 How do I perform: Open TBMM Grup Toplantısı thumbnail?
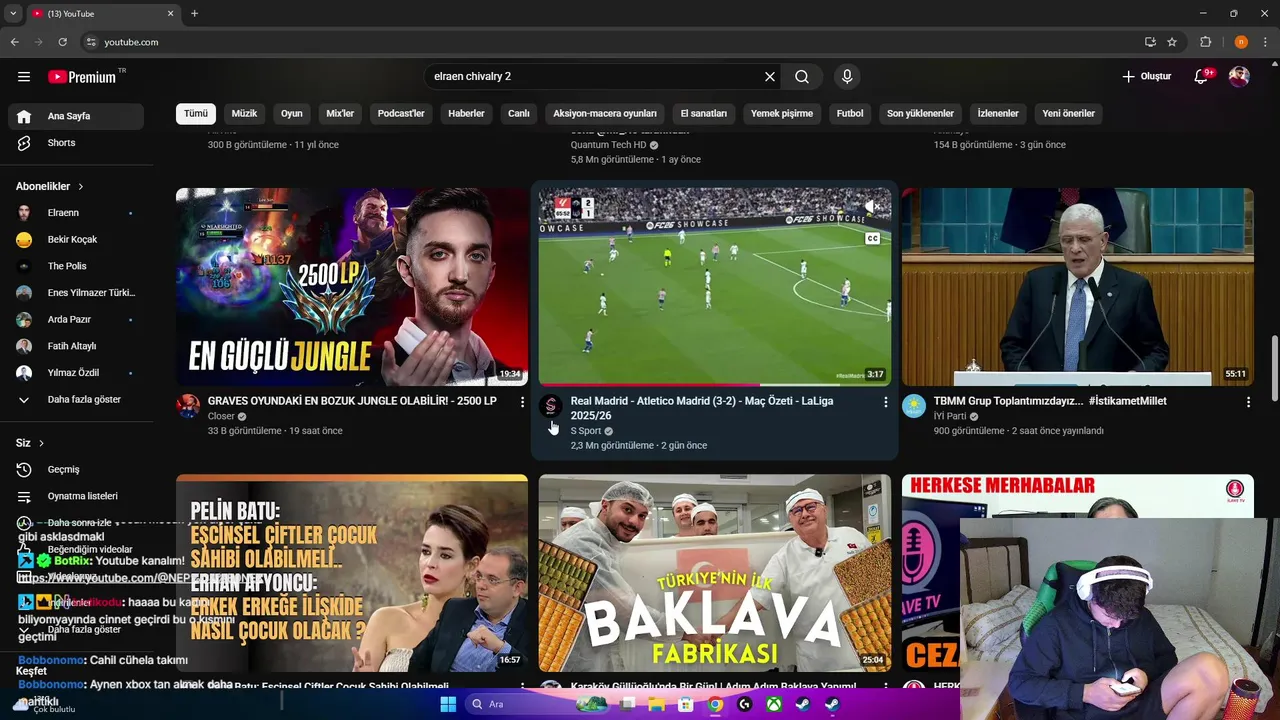coord(1077,287)
